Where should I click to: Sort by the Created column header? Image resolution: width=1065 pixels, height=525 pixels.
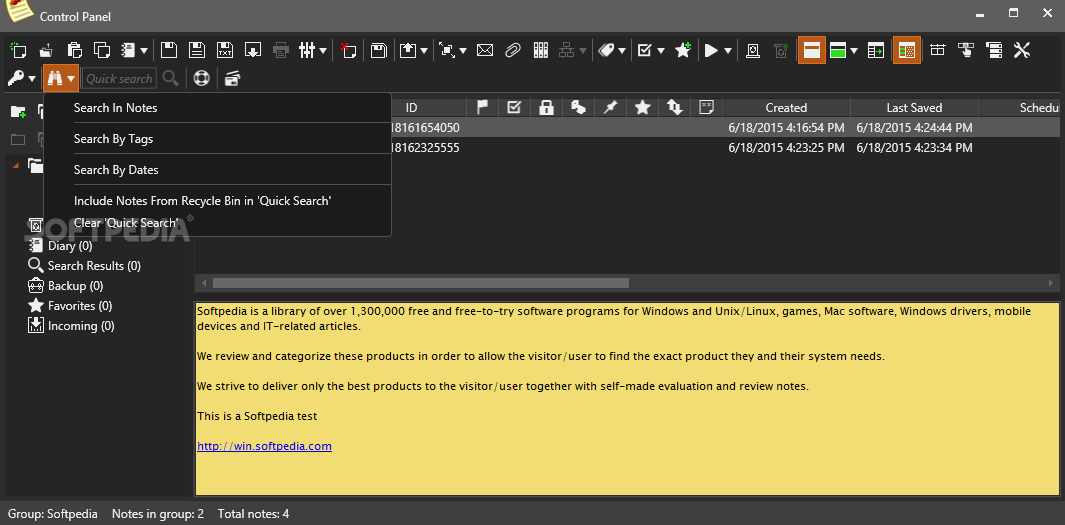click(x=786, y=107)
